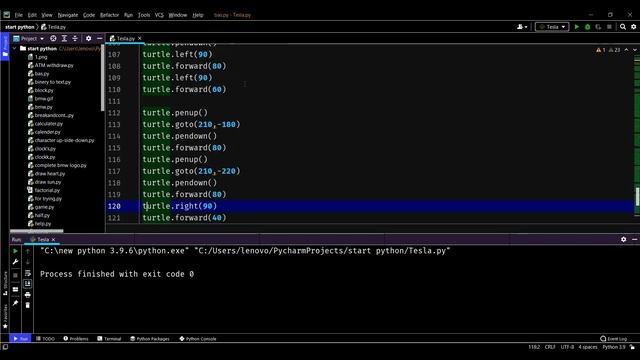The height and width of the screenshot is (360, 640).
Task: Open the Problems tool window
Action: (76, 339)
